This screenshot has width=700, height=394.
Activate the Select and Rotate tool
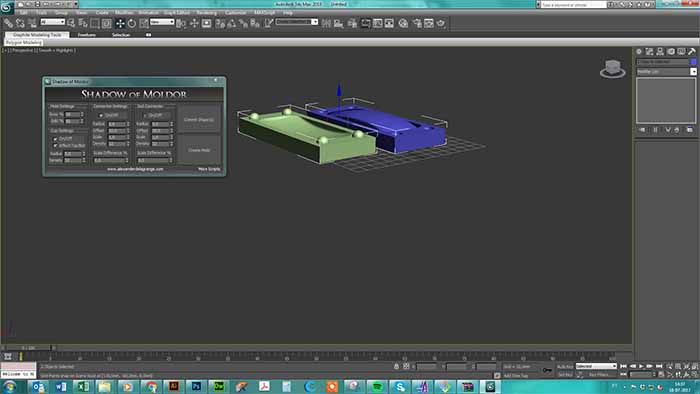click(132, 23)
